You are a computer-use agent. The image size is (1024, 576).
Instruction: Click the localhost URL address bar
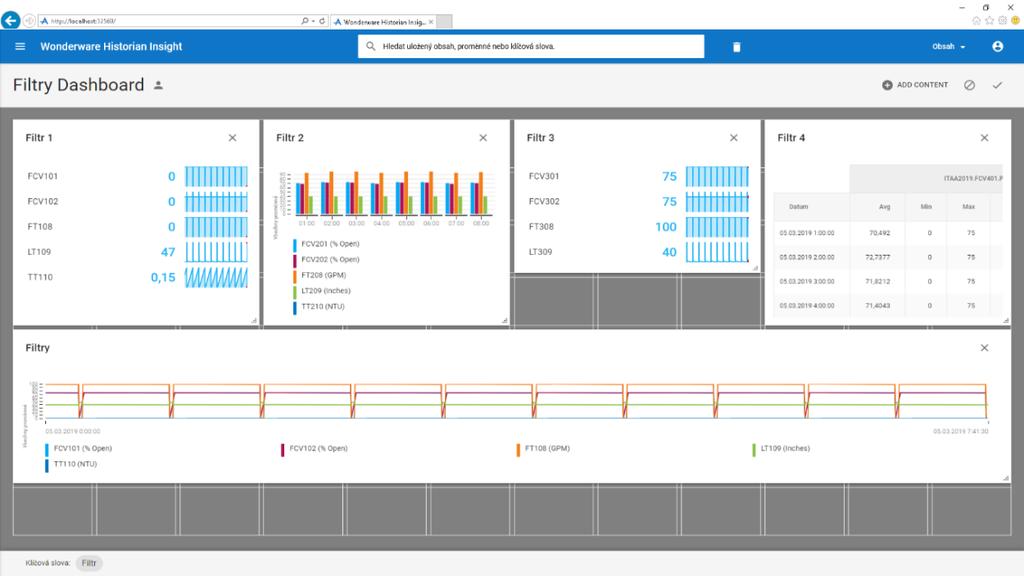[170, 21]
